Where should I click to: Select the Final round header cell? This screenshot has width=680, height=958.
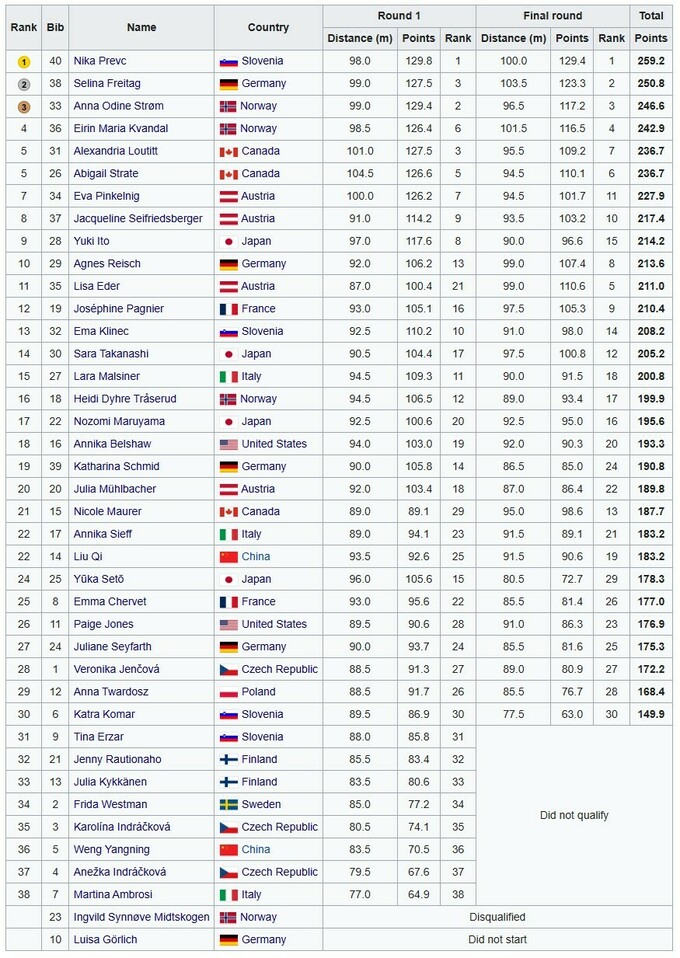[x=552, y=16]
